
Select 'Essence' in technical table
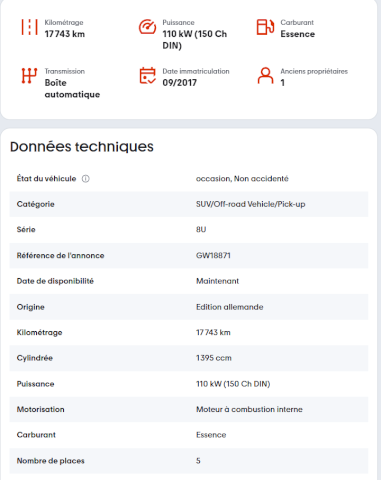(x=211, y=435)
